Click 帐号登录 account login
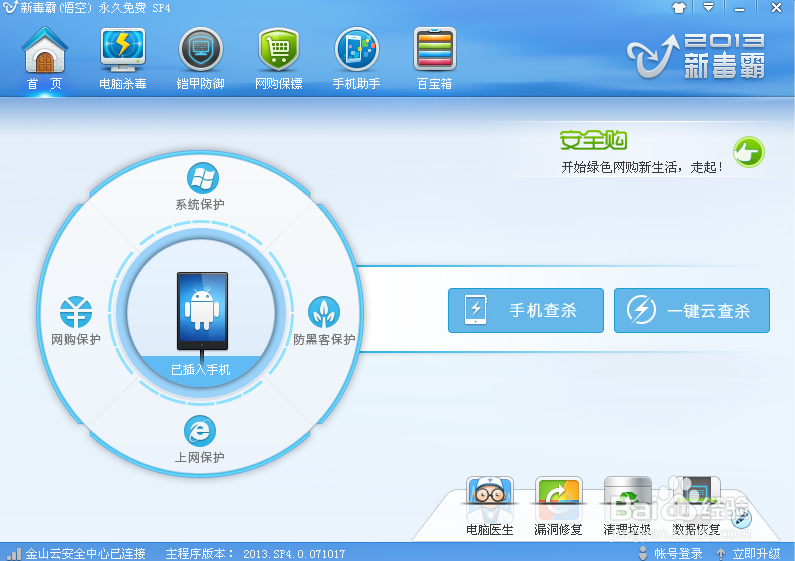This screenshot has height=561, width=795. [x=670, y=553]
